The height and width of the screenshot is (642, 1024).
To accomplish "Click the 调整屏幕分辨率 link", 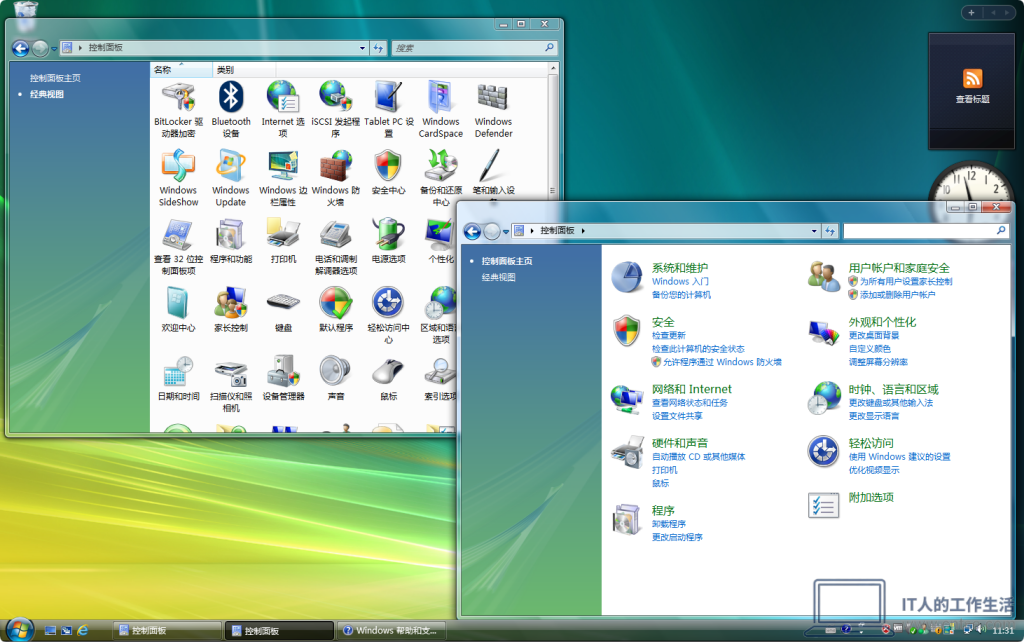I will click(x=878, y=362).
